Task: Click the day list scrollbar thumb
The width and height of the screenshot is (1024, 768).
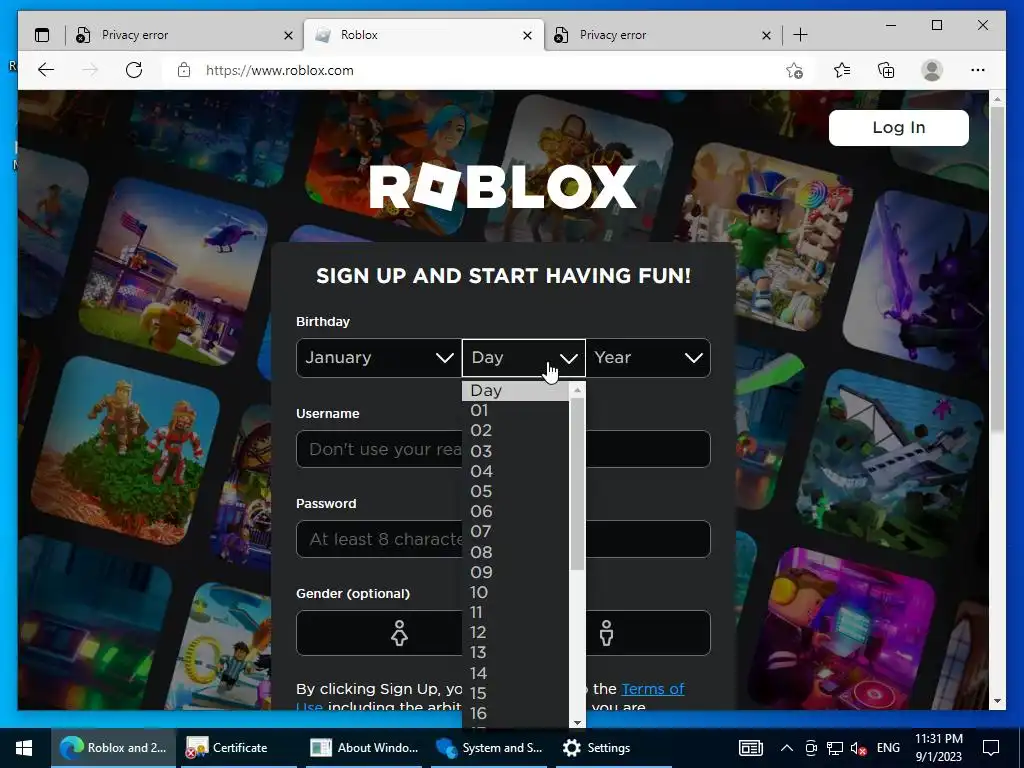Action: tap(577, 484)
